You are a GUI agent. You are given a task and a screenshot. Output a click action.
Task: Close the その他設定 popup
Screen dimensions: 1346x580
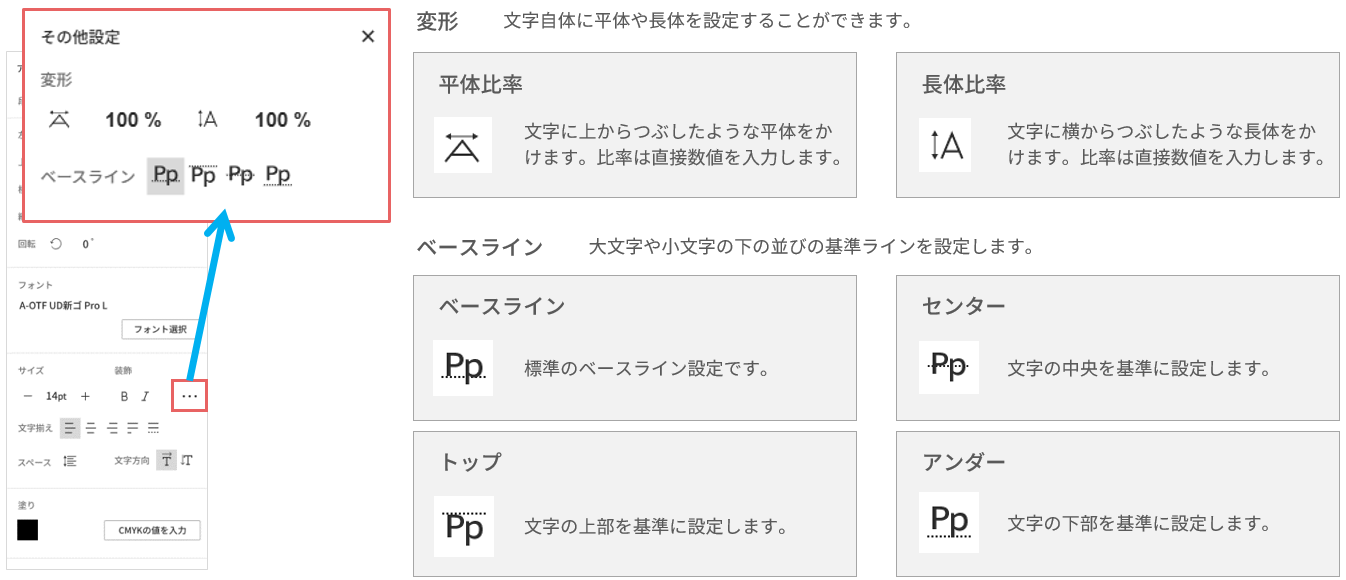pos(368,37)
